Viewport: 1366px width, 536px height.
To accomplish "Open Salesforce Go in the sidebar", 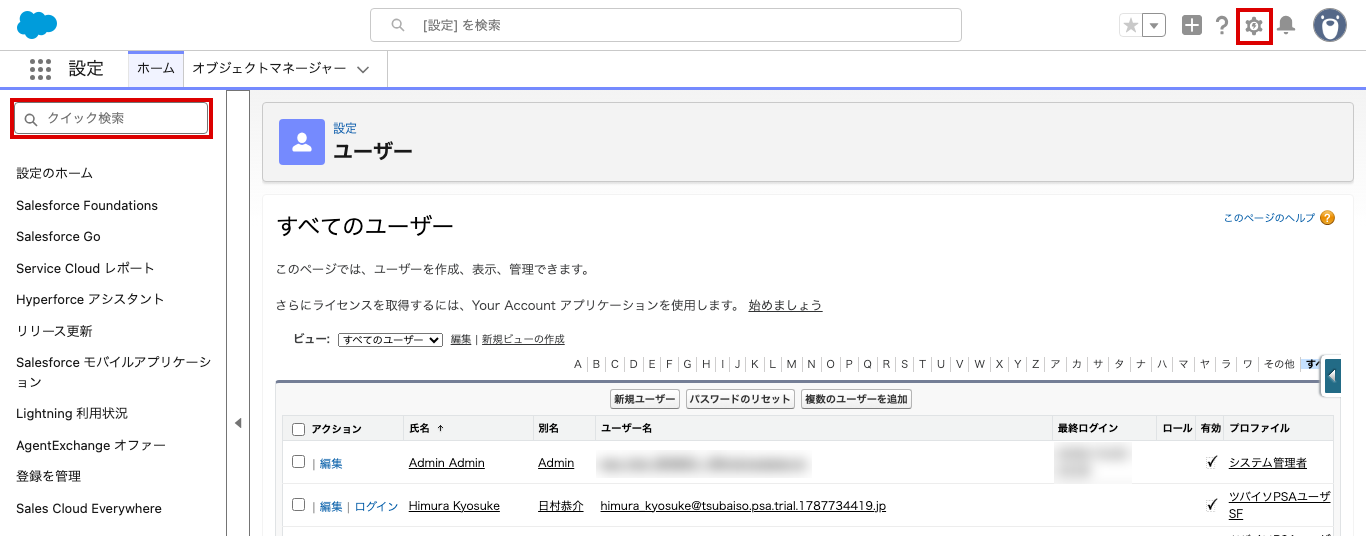I will [58, 236].
